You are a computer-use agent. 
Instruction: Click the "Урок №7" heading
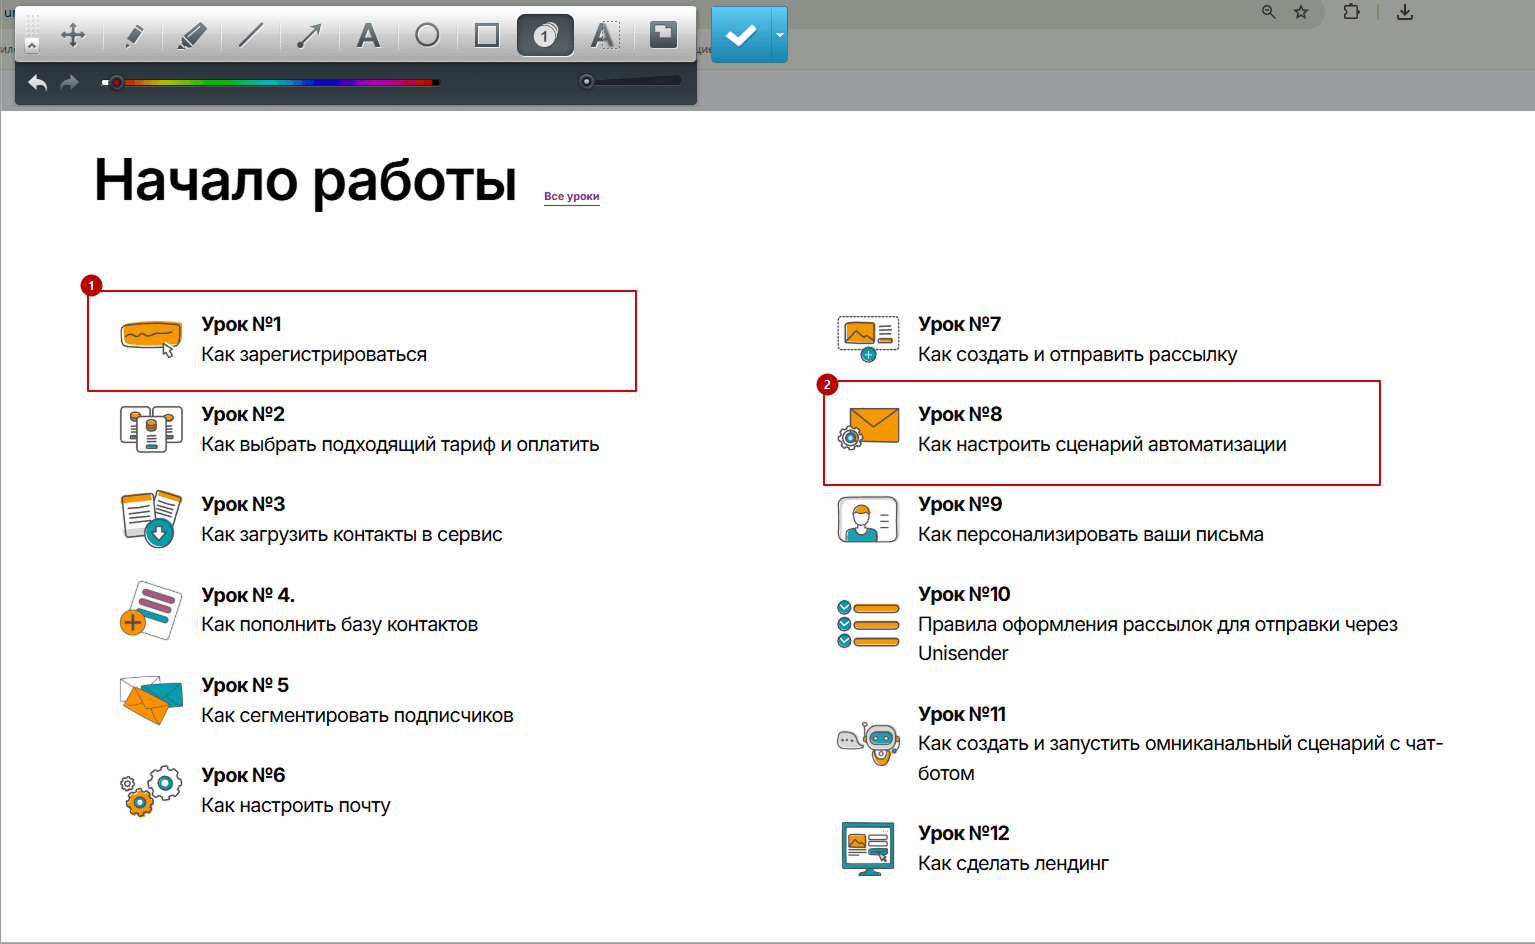(959, 324)
